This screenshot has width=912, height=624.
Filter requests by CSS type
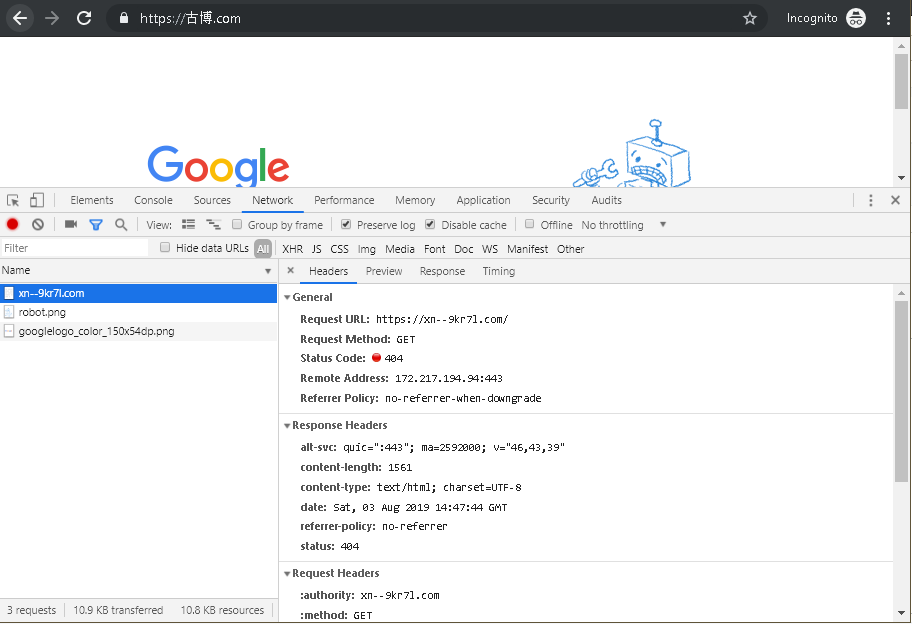[x=339, y=249]
